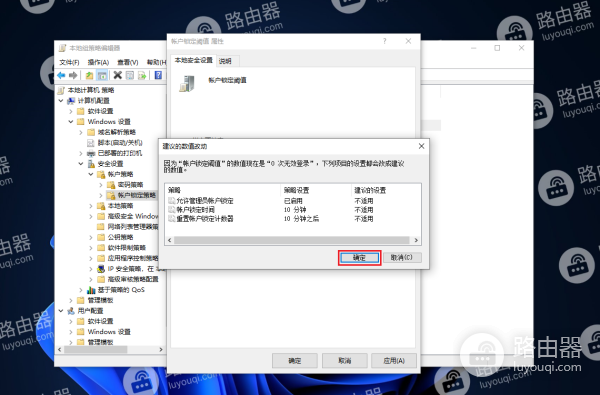Click the icon of 重置帐户锁定计数器 row
Image resolution: width=600 pixels, height=395 pixels.
point(171,219)
